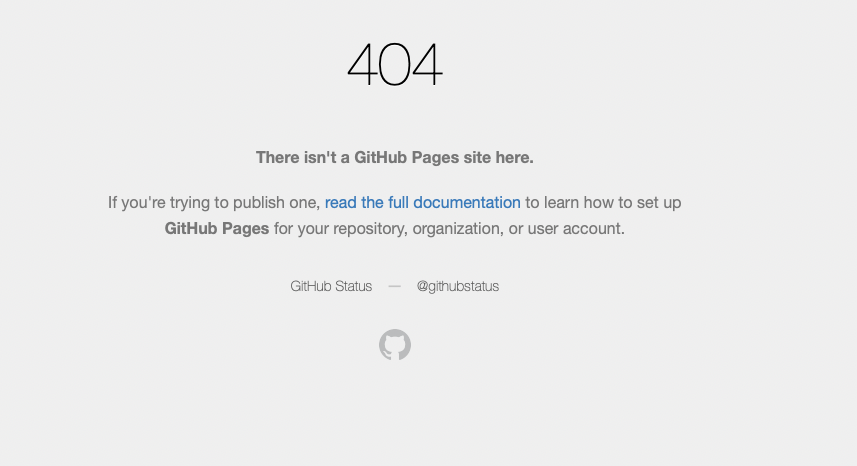
Task: Click the large 404 heading
Action: point(394,64)
